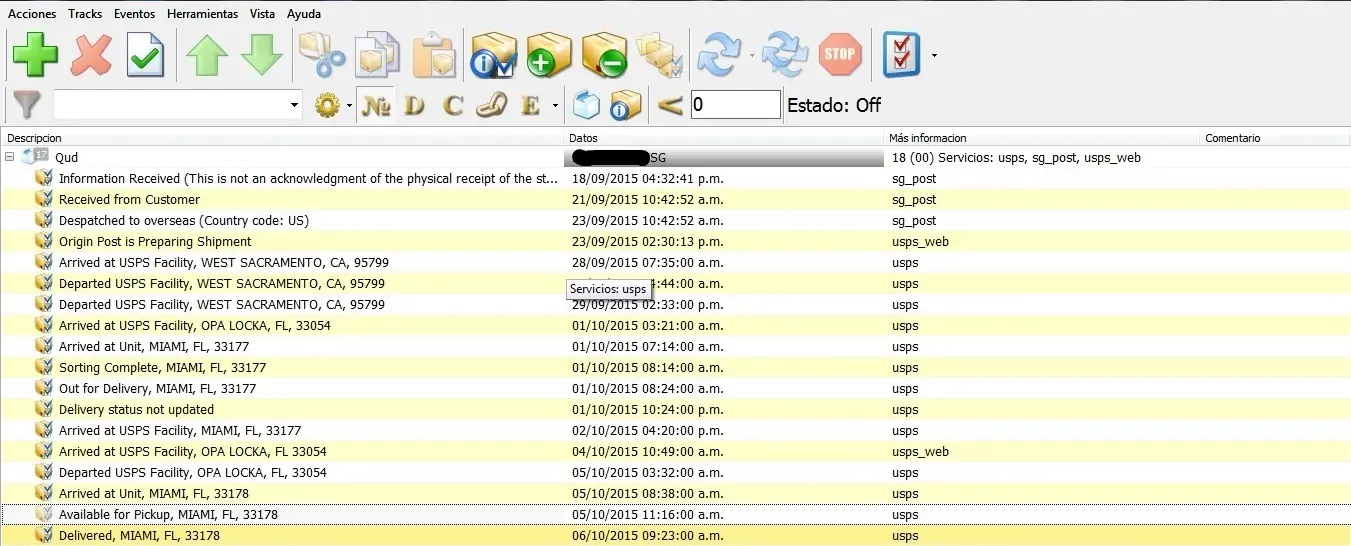Click the gray funnel filter icon

(x=27, y=104)
